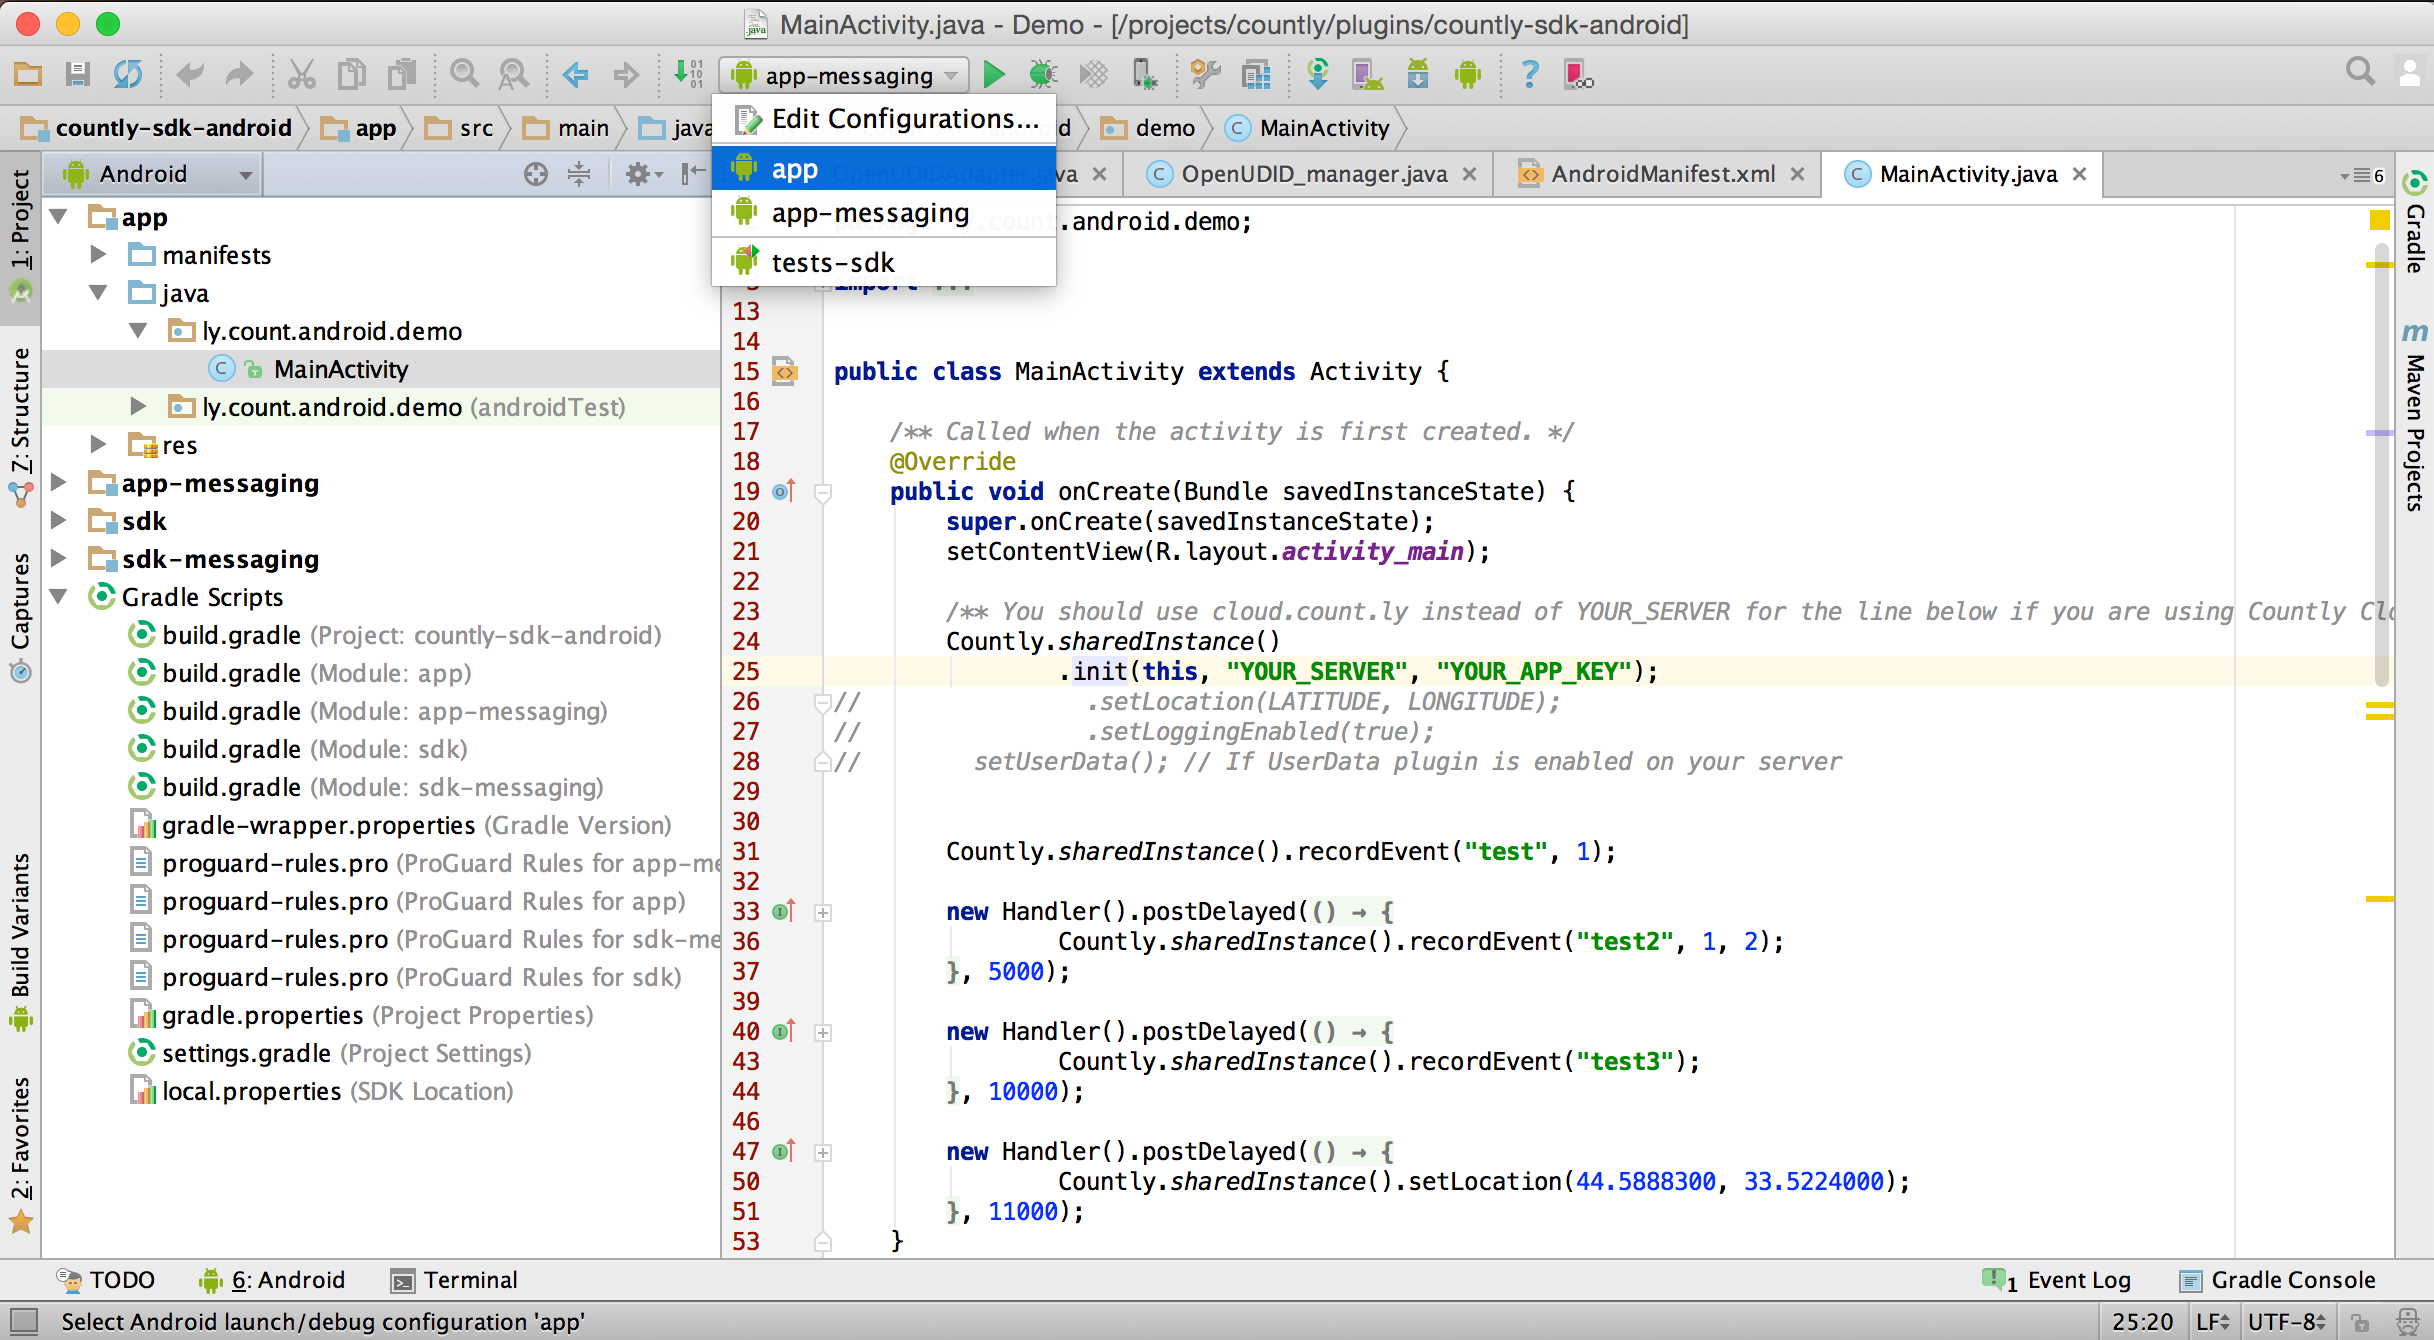Click the search magnifier at top right
This screenshot has height=1340, width=2434.
click(2360, 72)
